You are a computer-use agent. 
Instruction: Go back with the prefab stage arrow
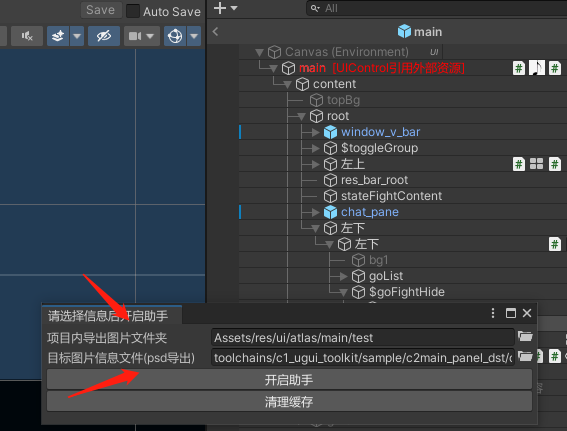216,31
